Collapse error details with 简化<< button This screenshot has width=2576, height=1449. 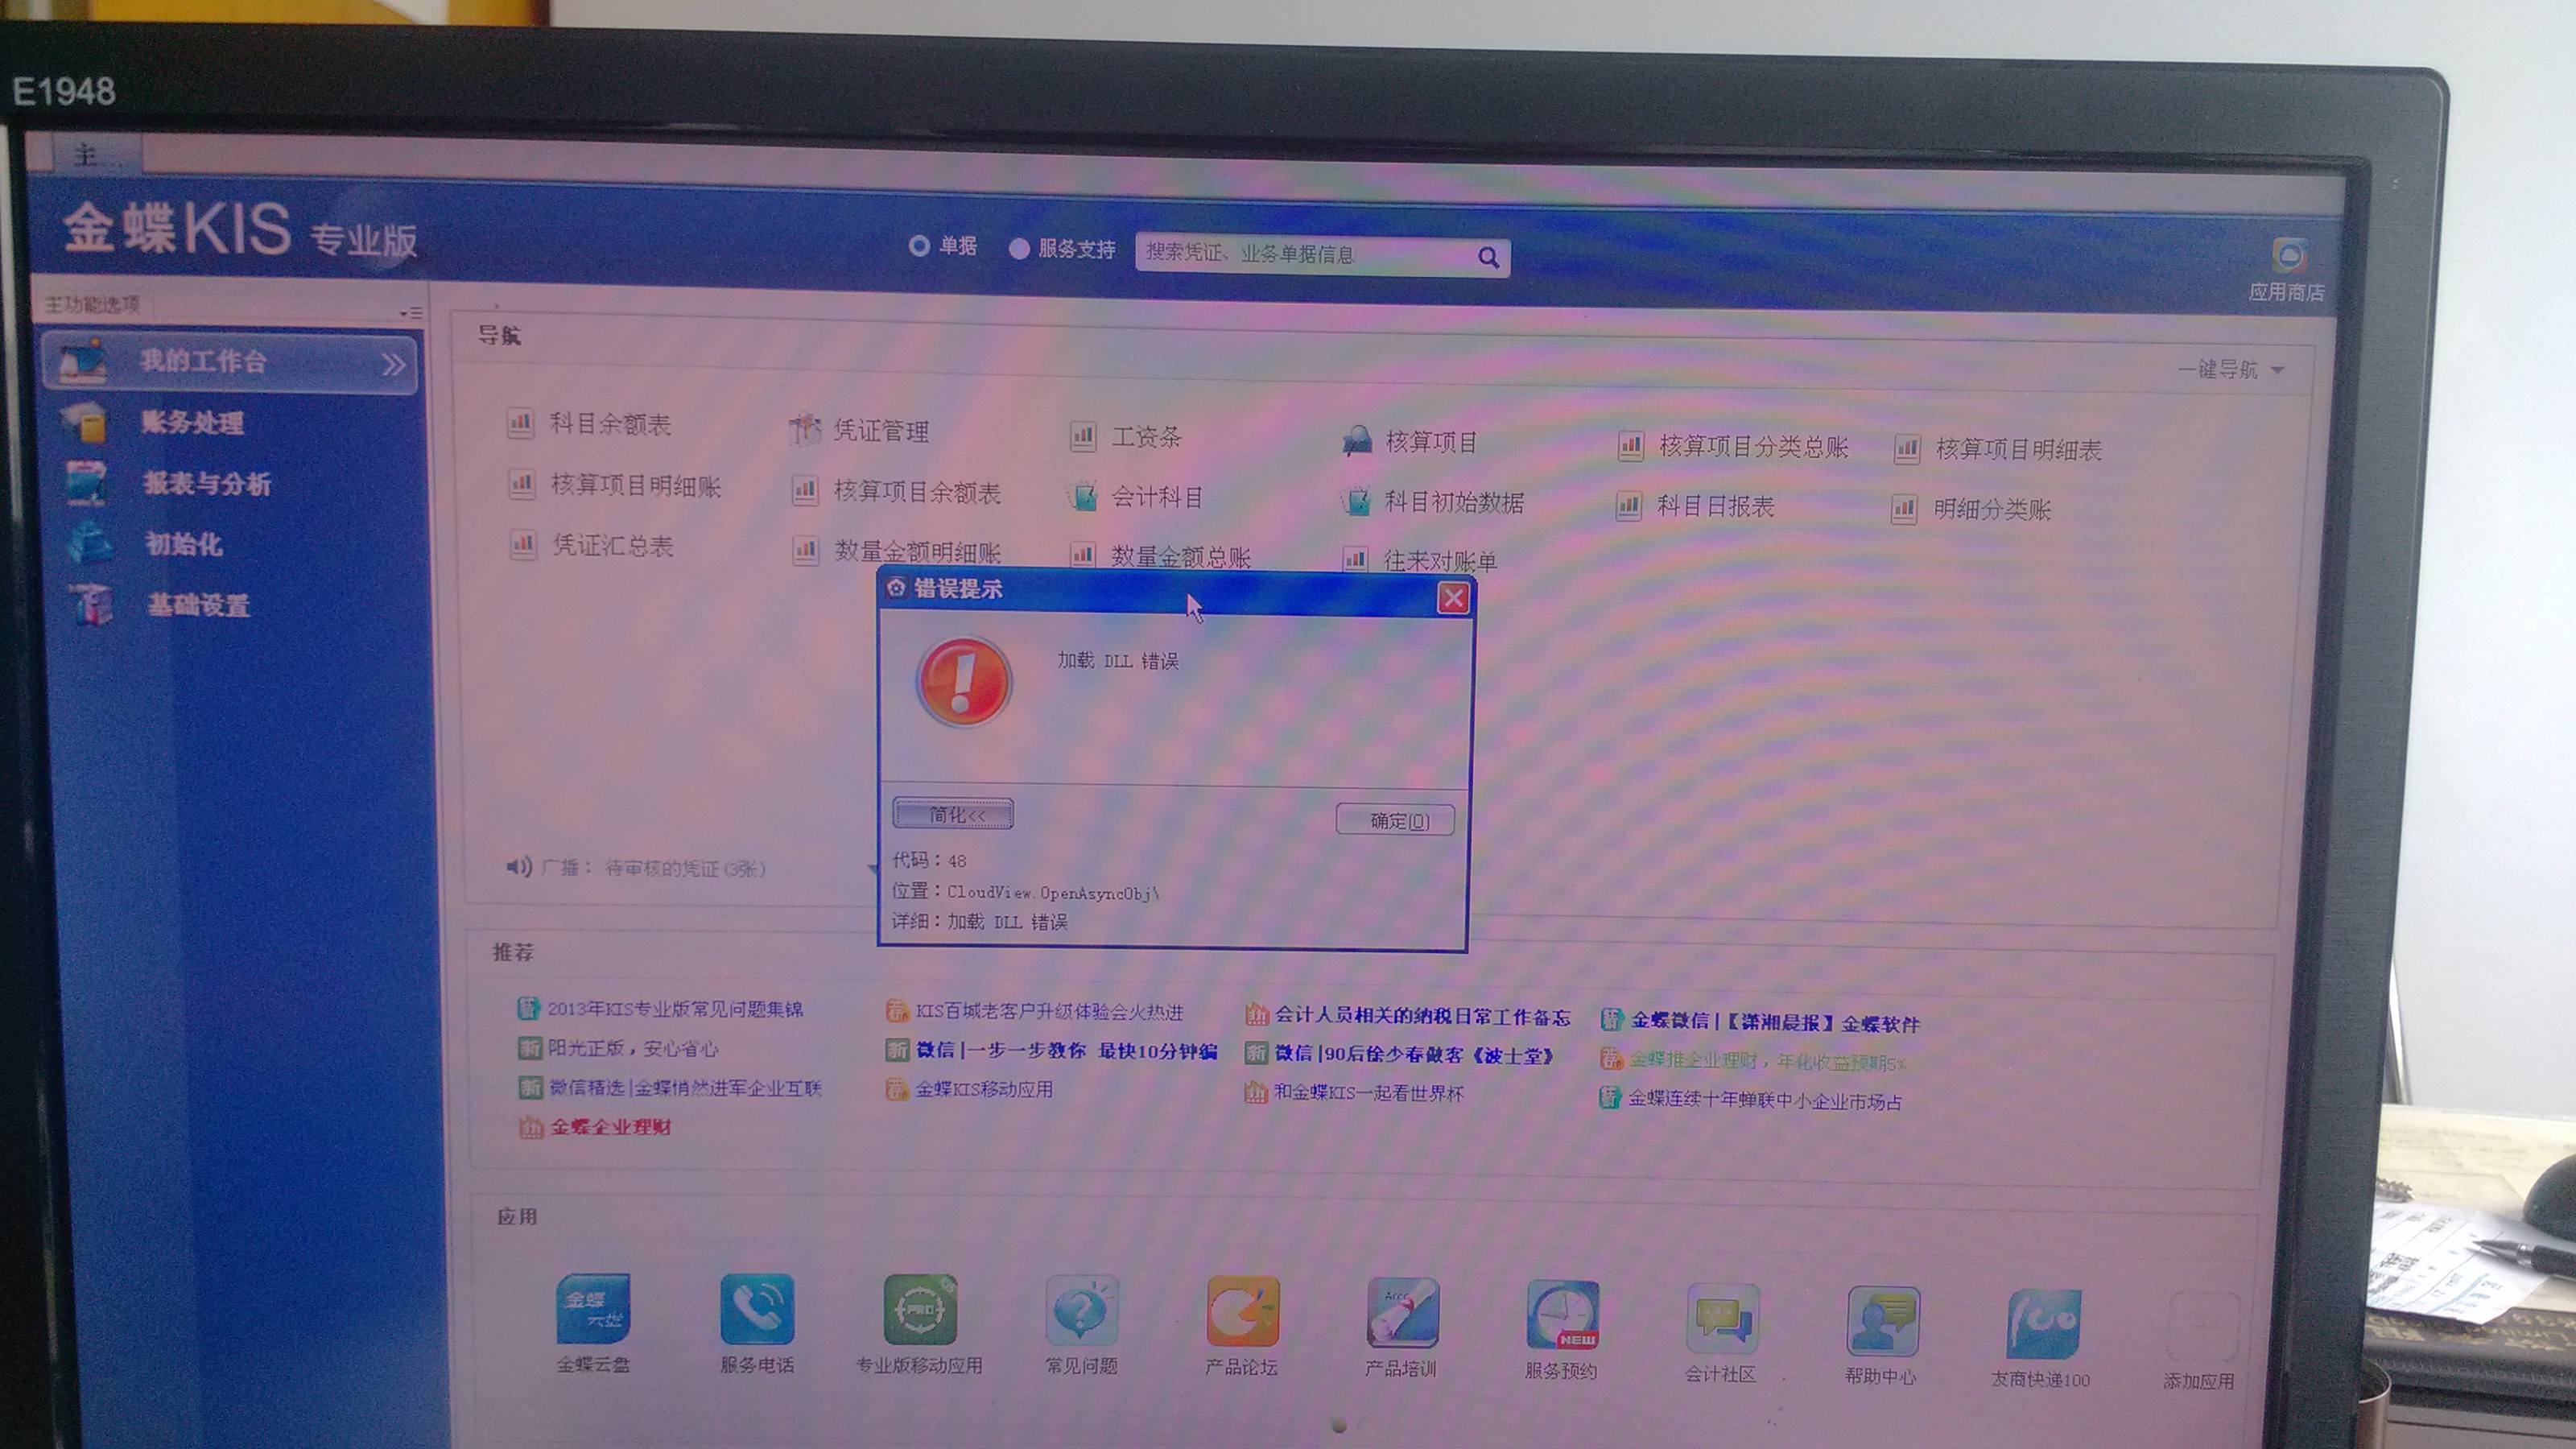coord(953,814)
